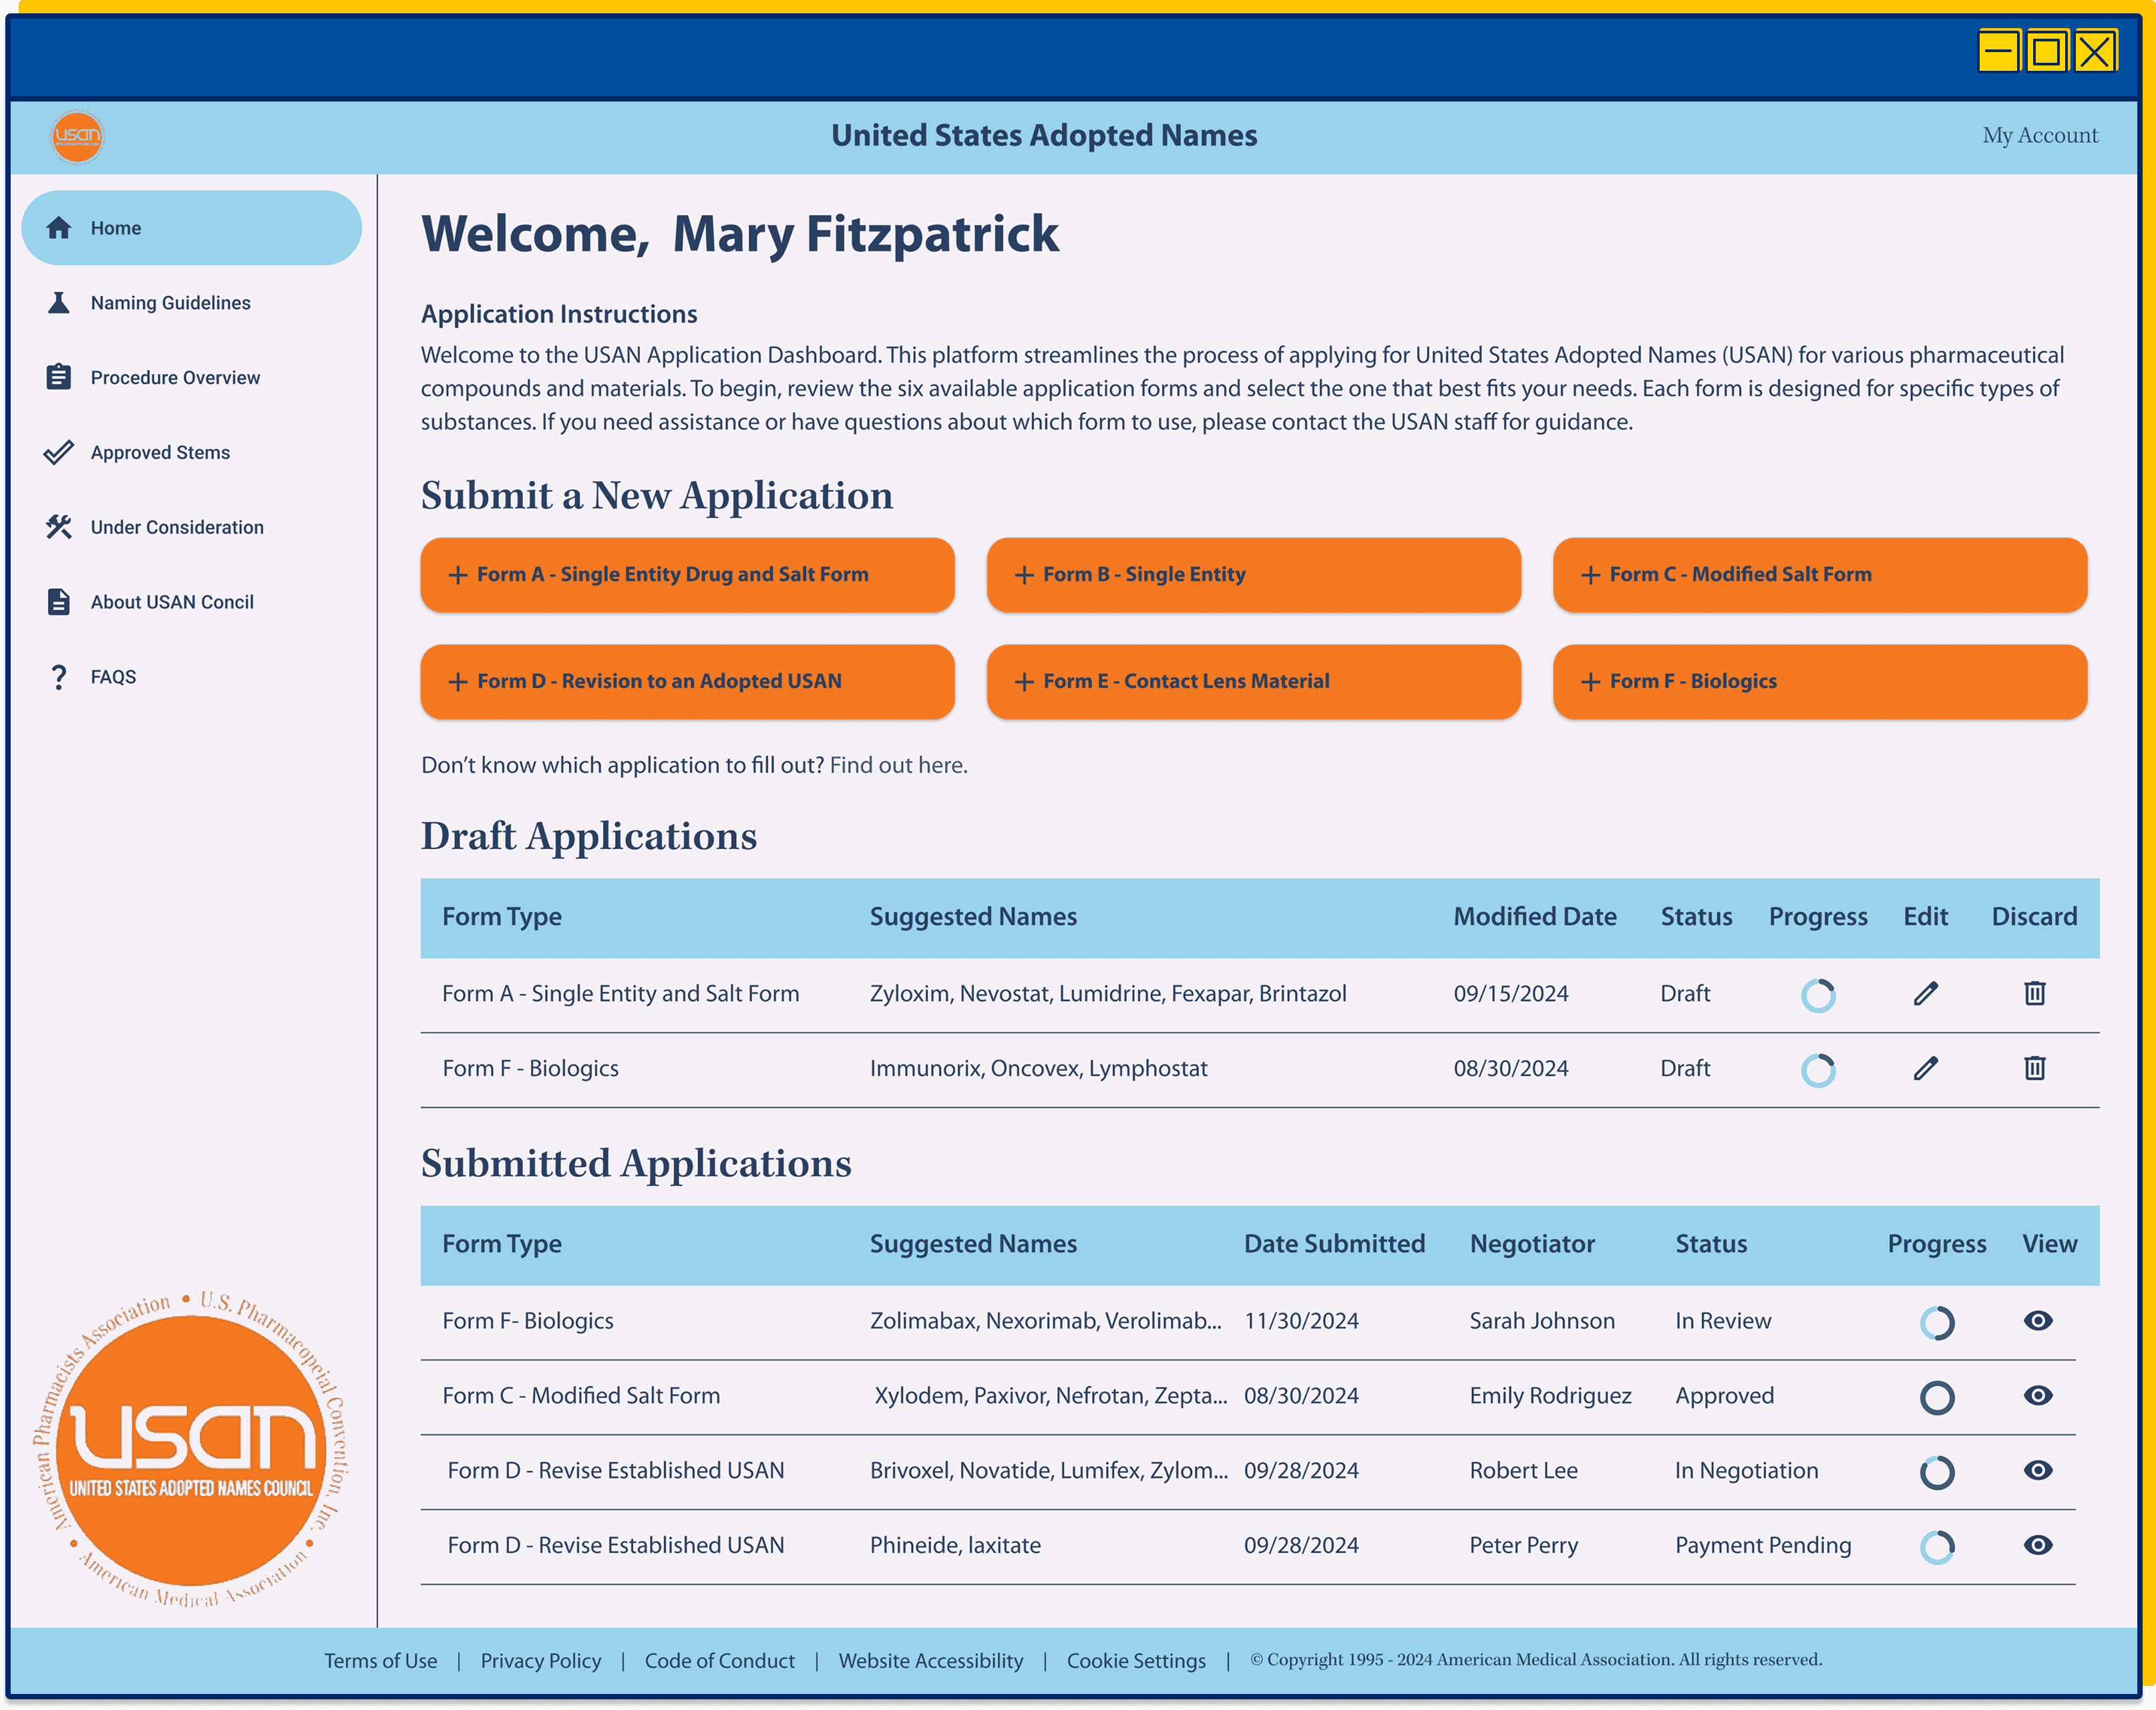The height and width of the screenshot is (1710, 2156).
Task: Click the plus icon on Form B button
Action: click(x=1024, y=575)
